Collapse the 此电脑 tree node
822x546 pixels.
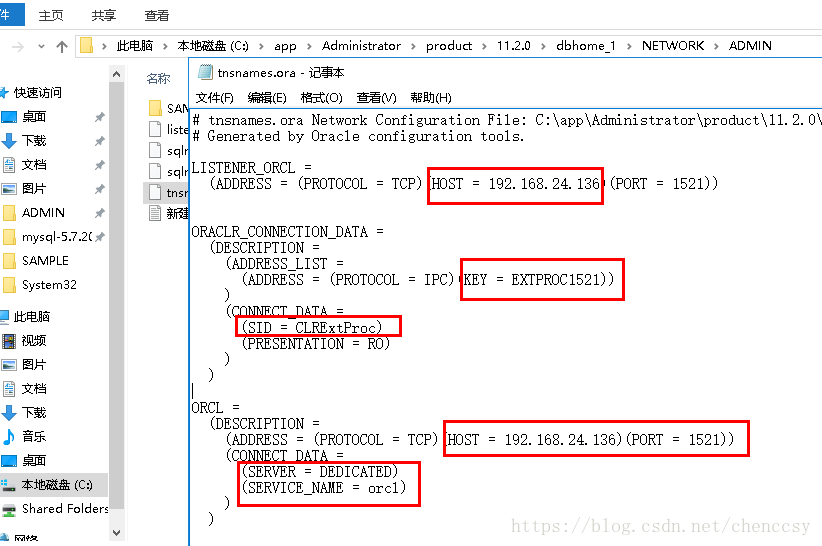tap(5, 316)
